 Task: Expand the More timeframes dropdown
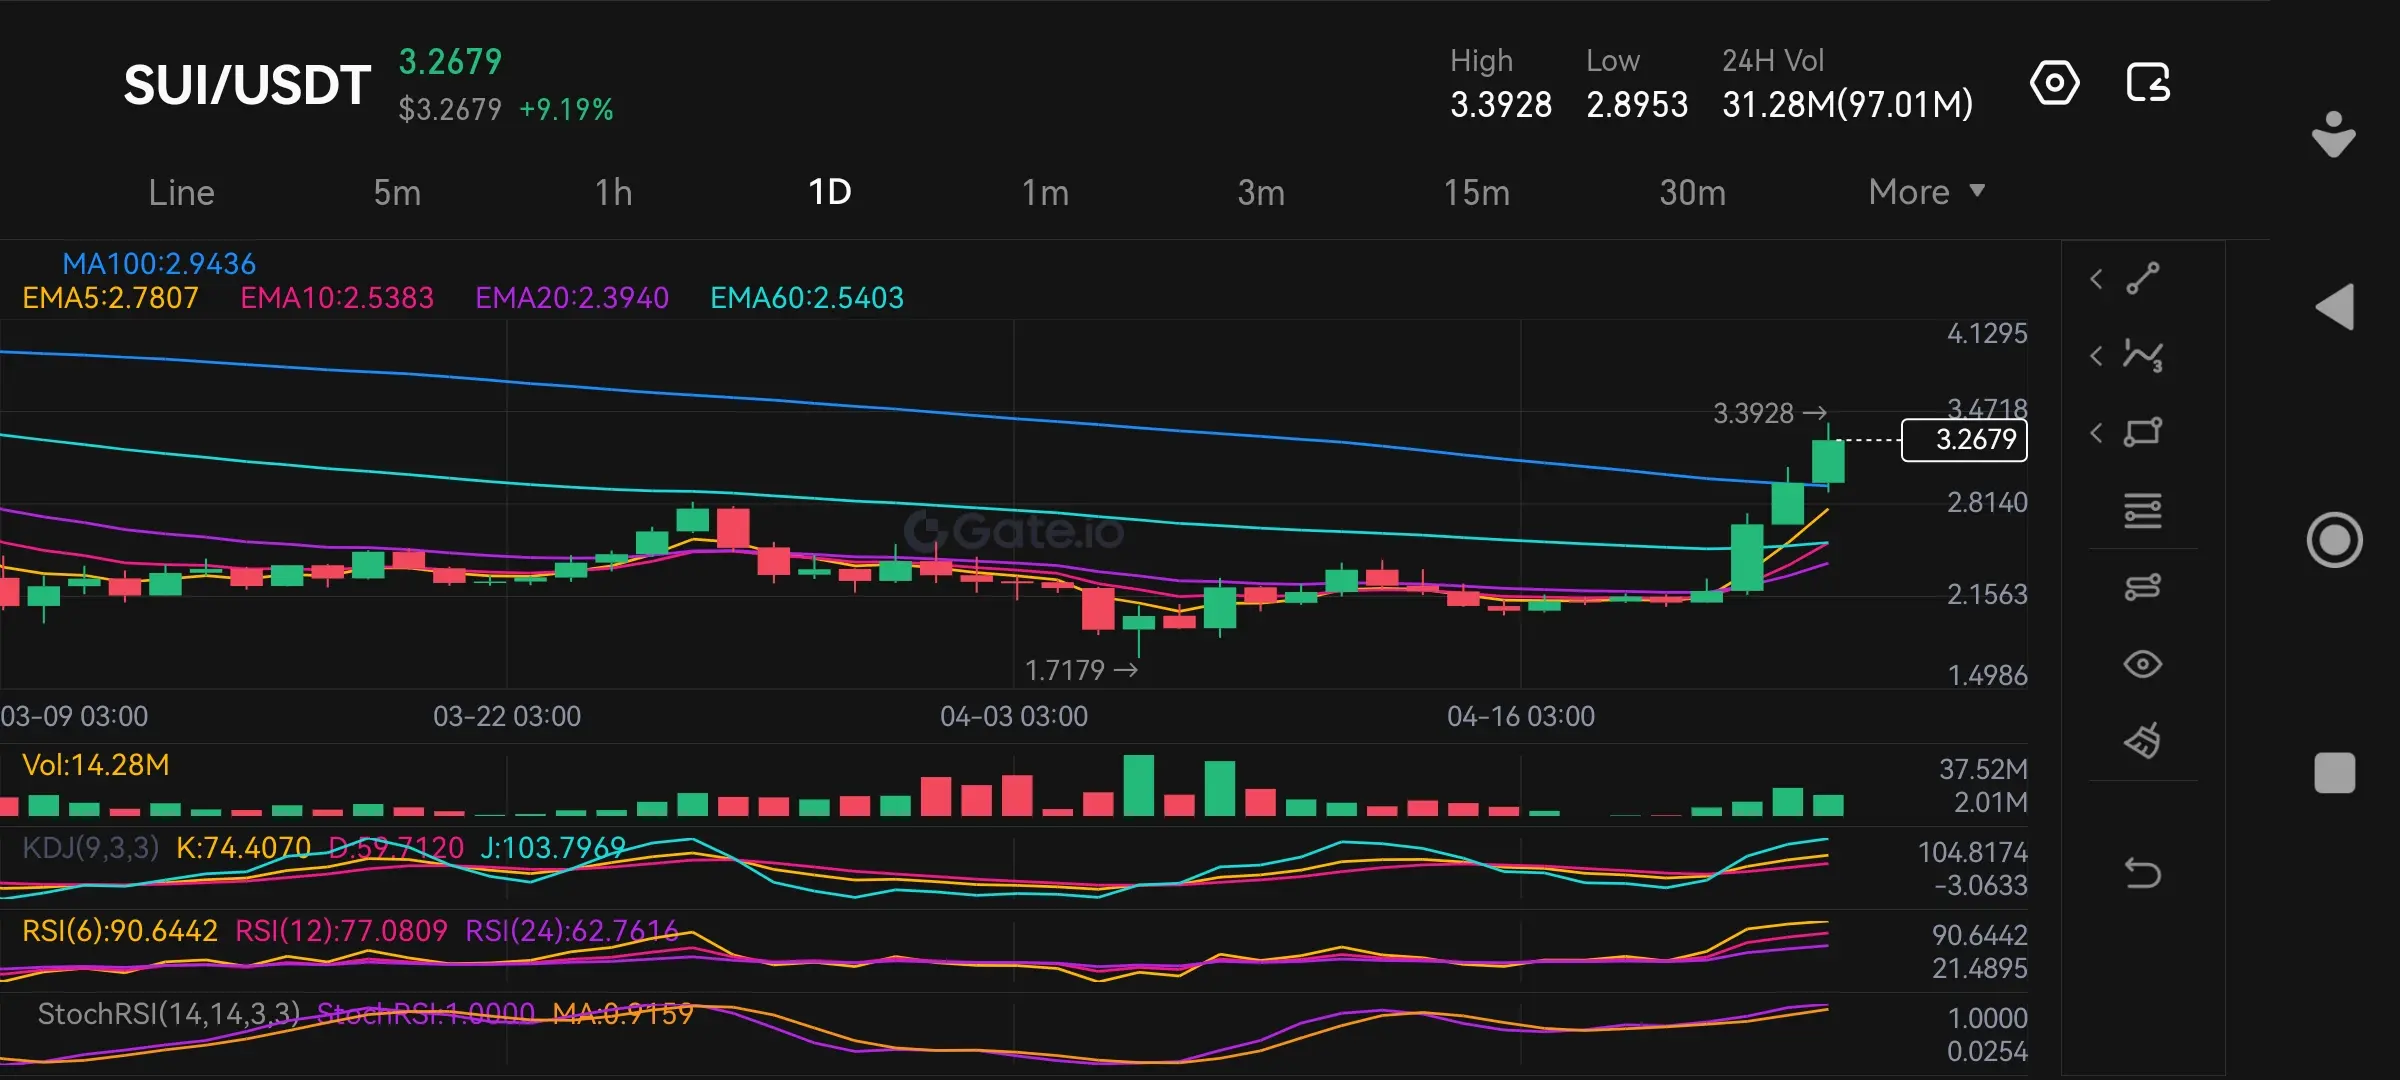[1925, 192]
